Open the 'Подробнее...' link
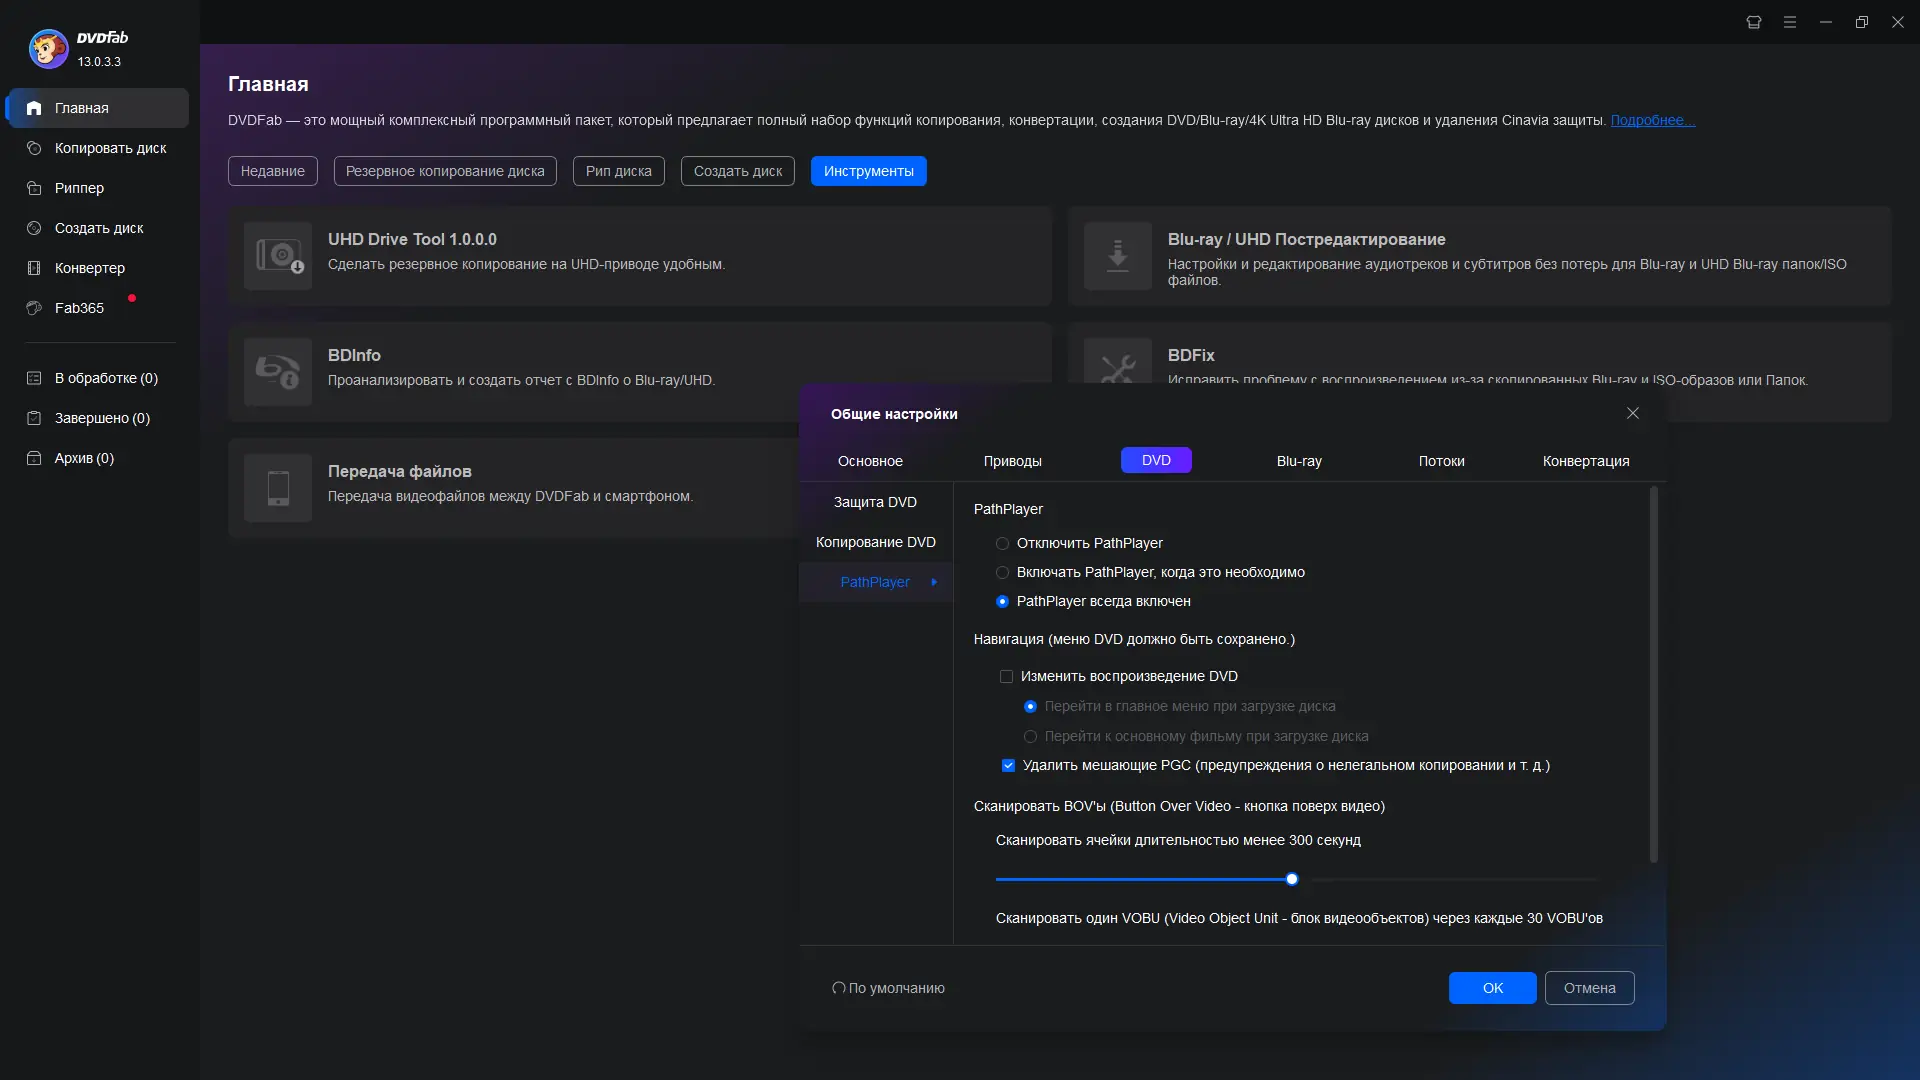Image resolution: width=1920 pixels, height=1080 pixels. coord(1651,120)
